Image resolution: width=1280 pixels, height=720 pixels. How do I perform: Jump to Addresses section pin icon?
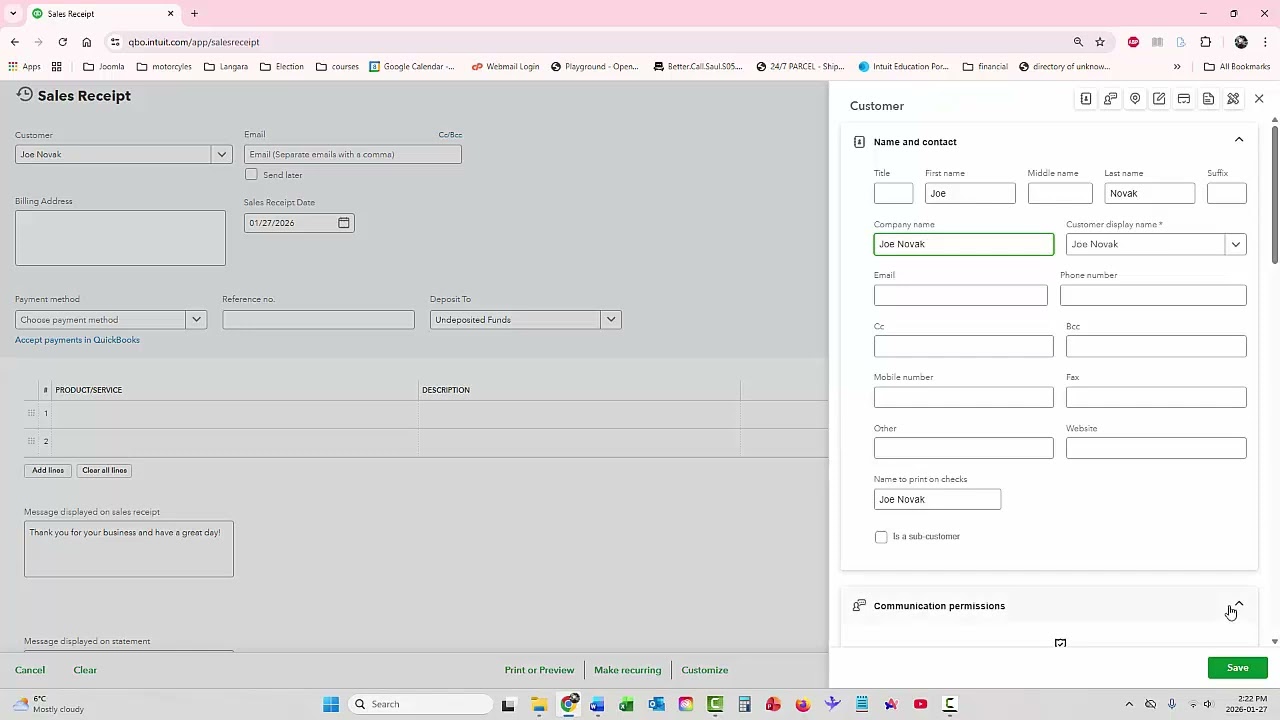tap(1135, 99)
